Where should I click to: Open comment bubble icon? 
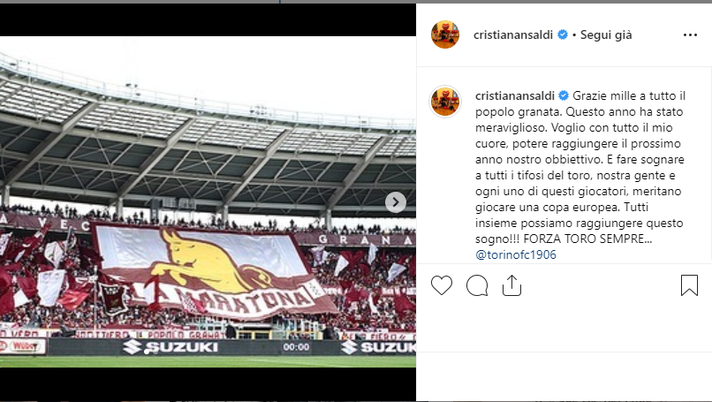click(x=477, y=286)
